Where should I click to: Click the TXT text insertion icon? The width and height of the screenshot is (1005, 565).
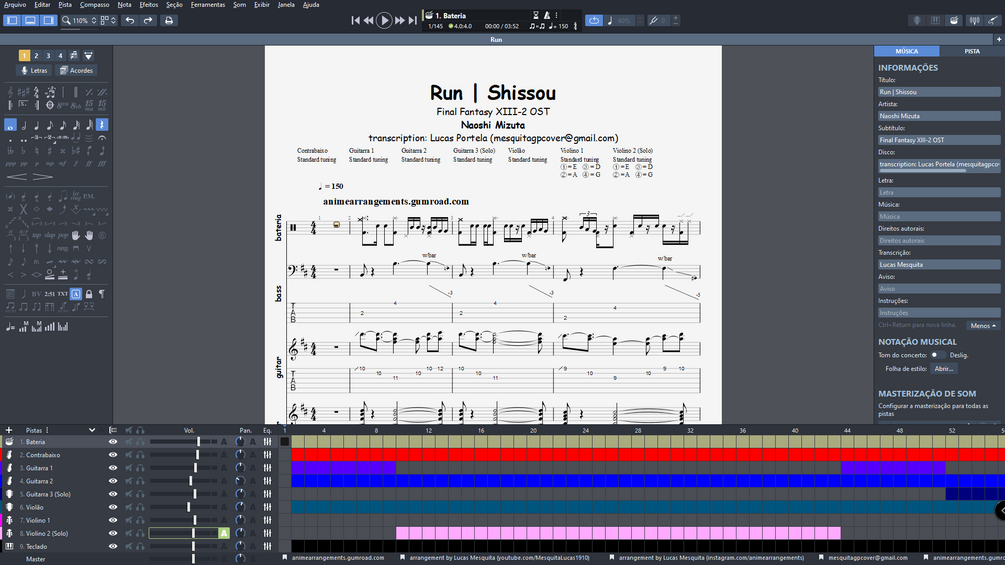[x=63, y=294]
